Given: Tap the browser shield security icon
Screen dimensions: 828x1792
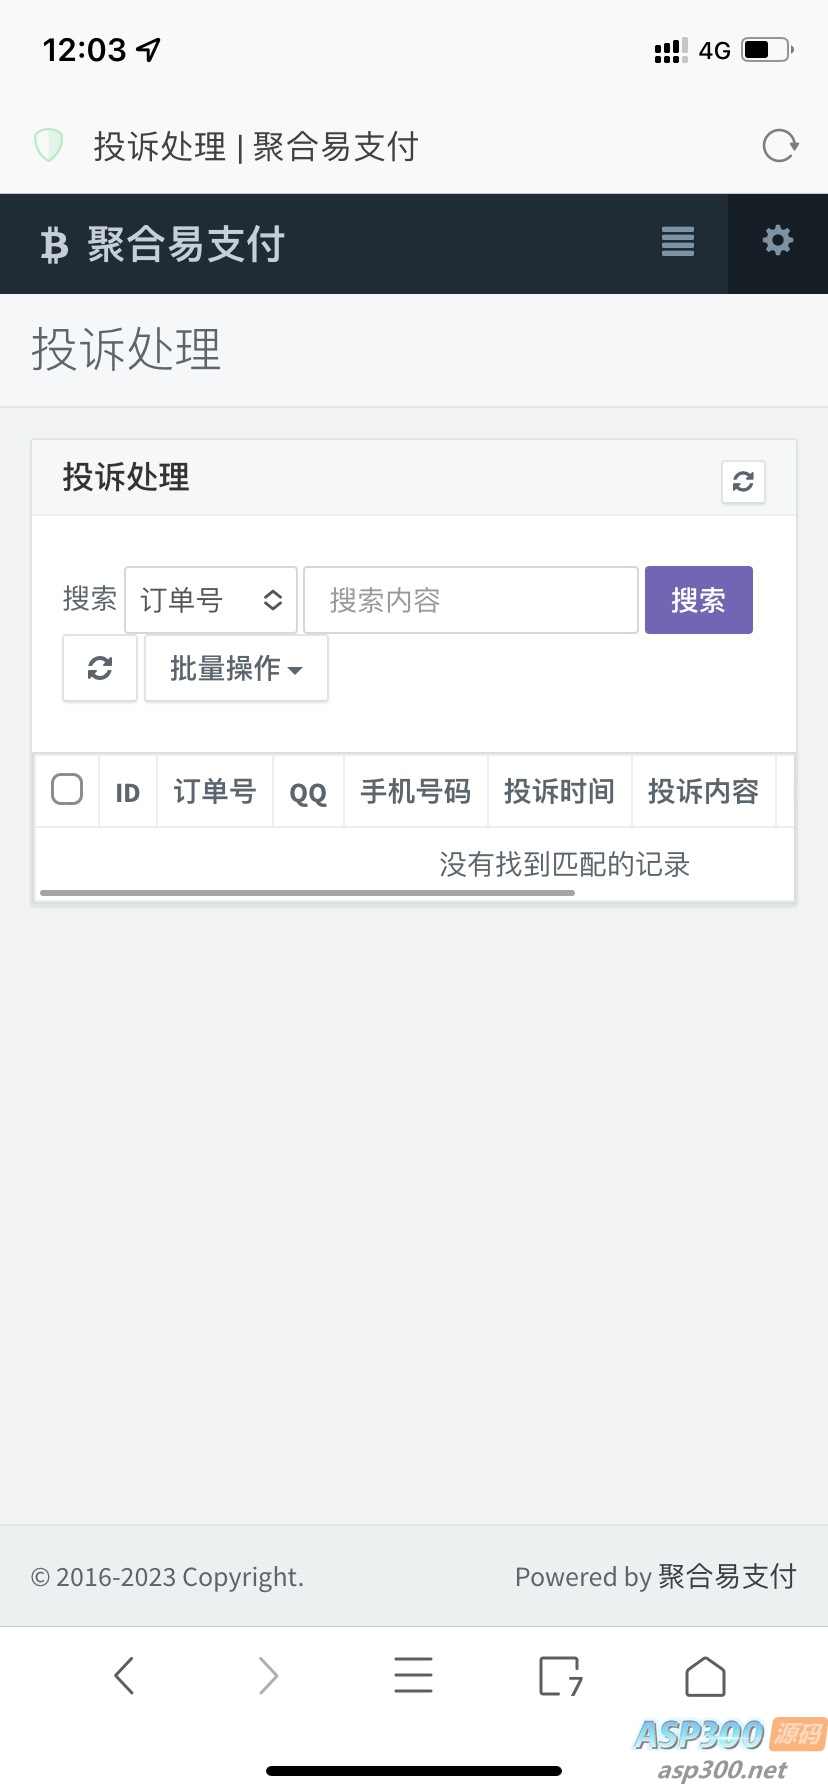Looking at the screenshot, I should click(x=49, y=145).
